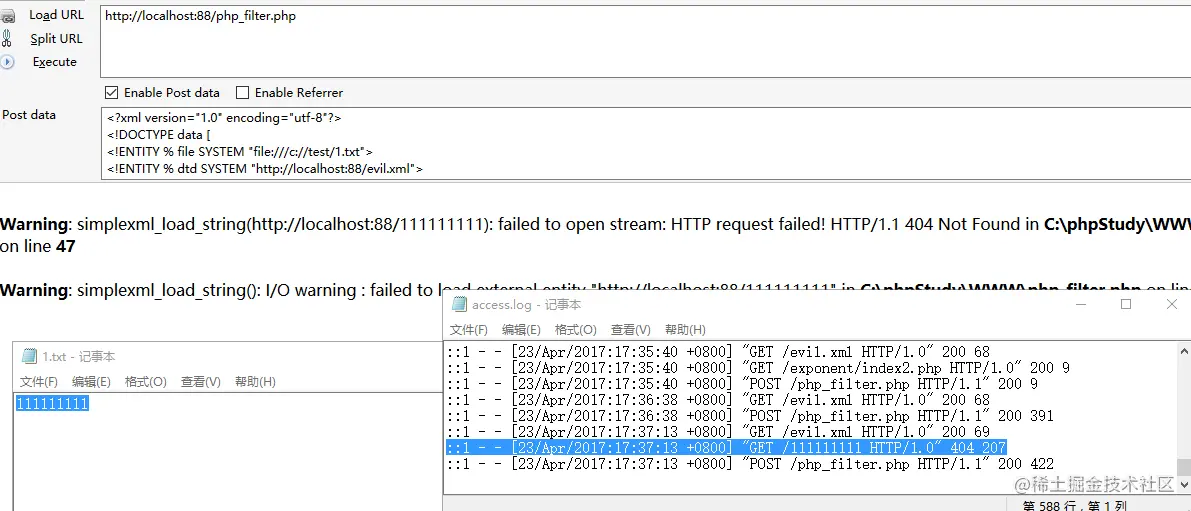Image resolution: width=1191 pixels, height=511 pixels.
Task: Click the access.log vertical scrollbar thumb
Action: 1184,467
